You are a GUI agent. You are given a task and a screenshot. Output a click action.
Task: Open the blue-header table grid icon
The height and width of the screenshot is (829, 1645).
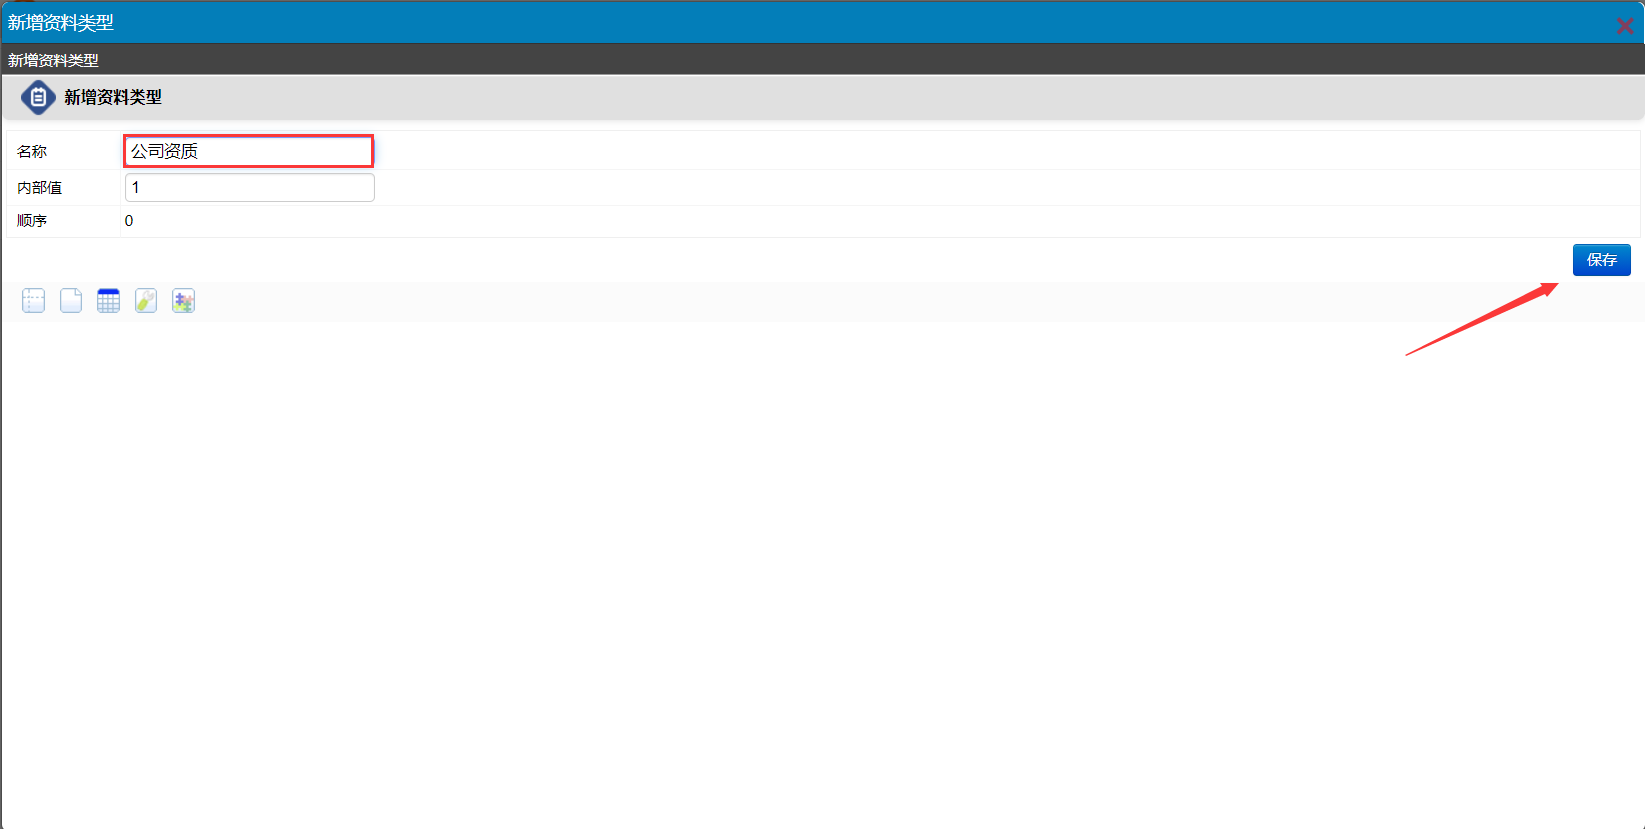[x=108, y=301]
